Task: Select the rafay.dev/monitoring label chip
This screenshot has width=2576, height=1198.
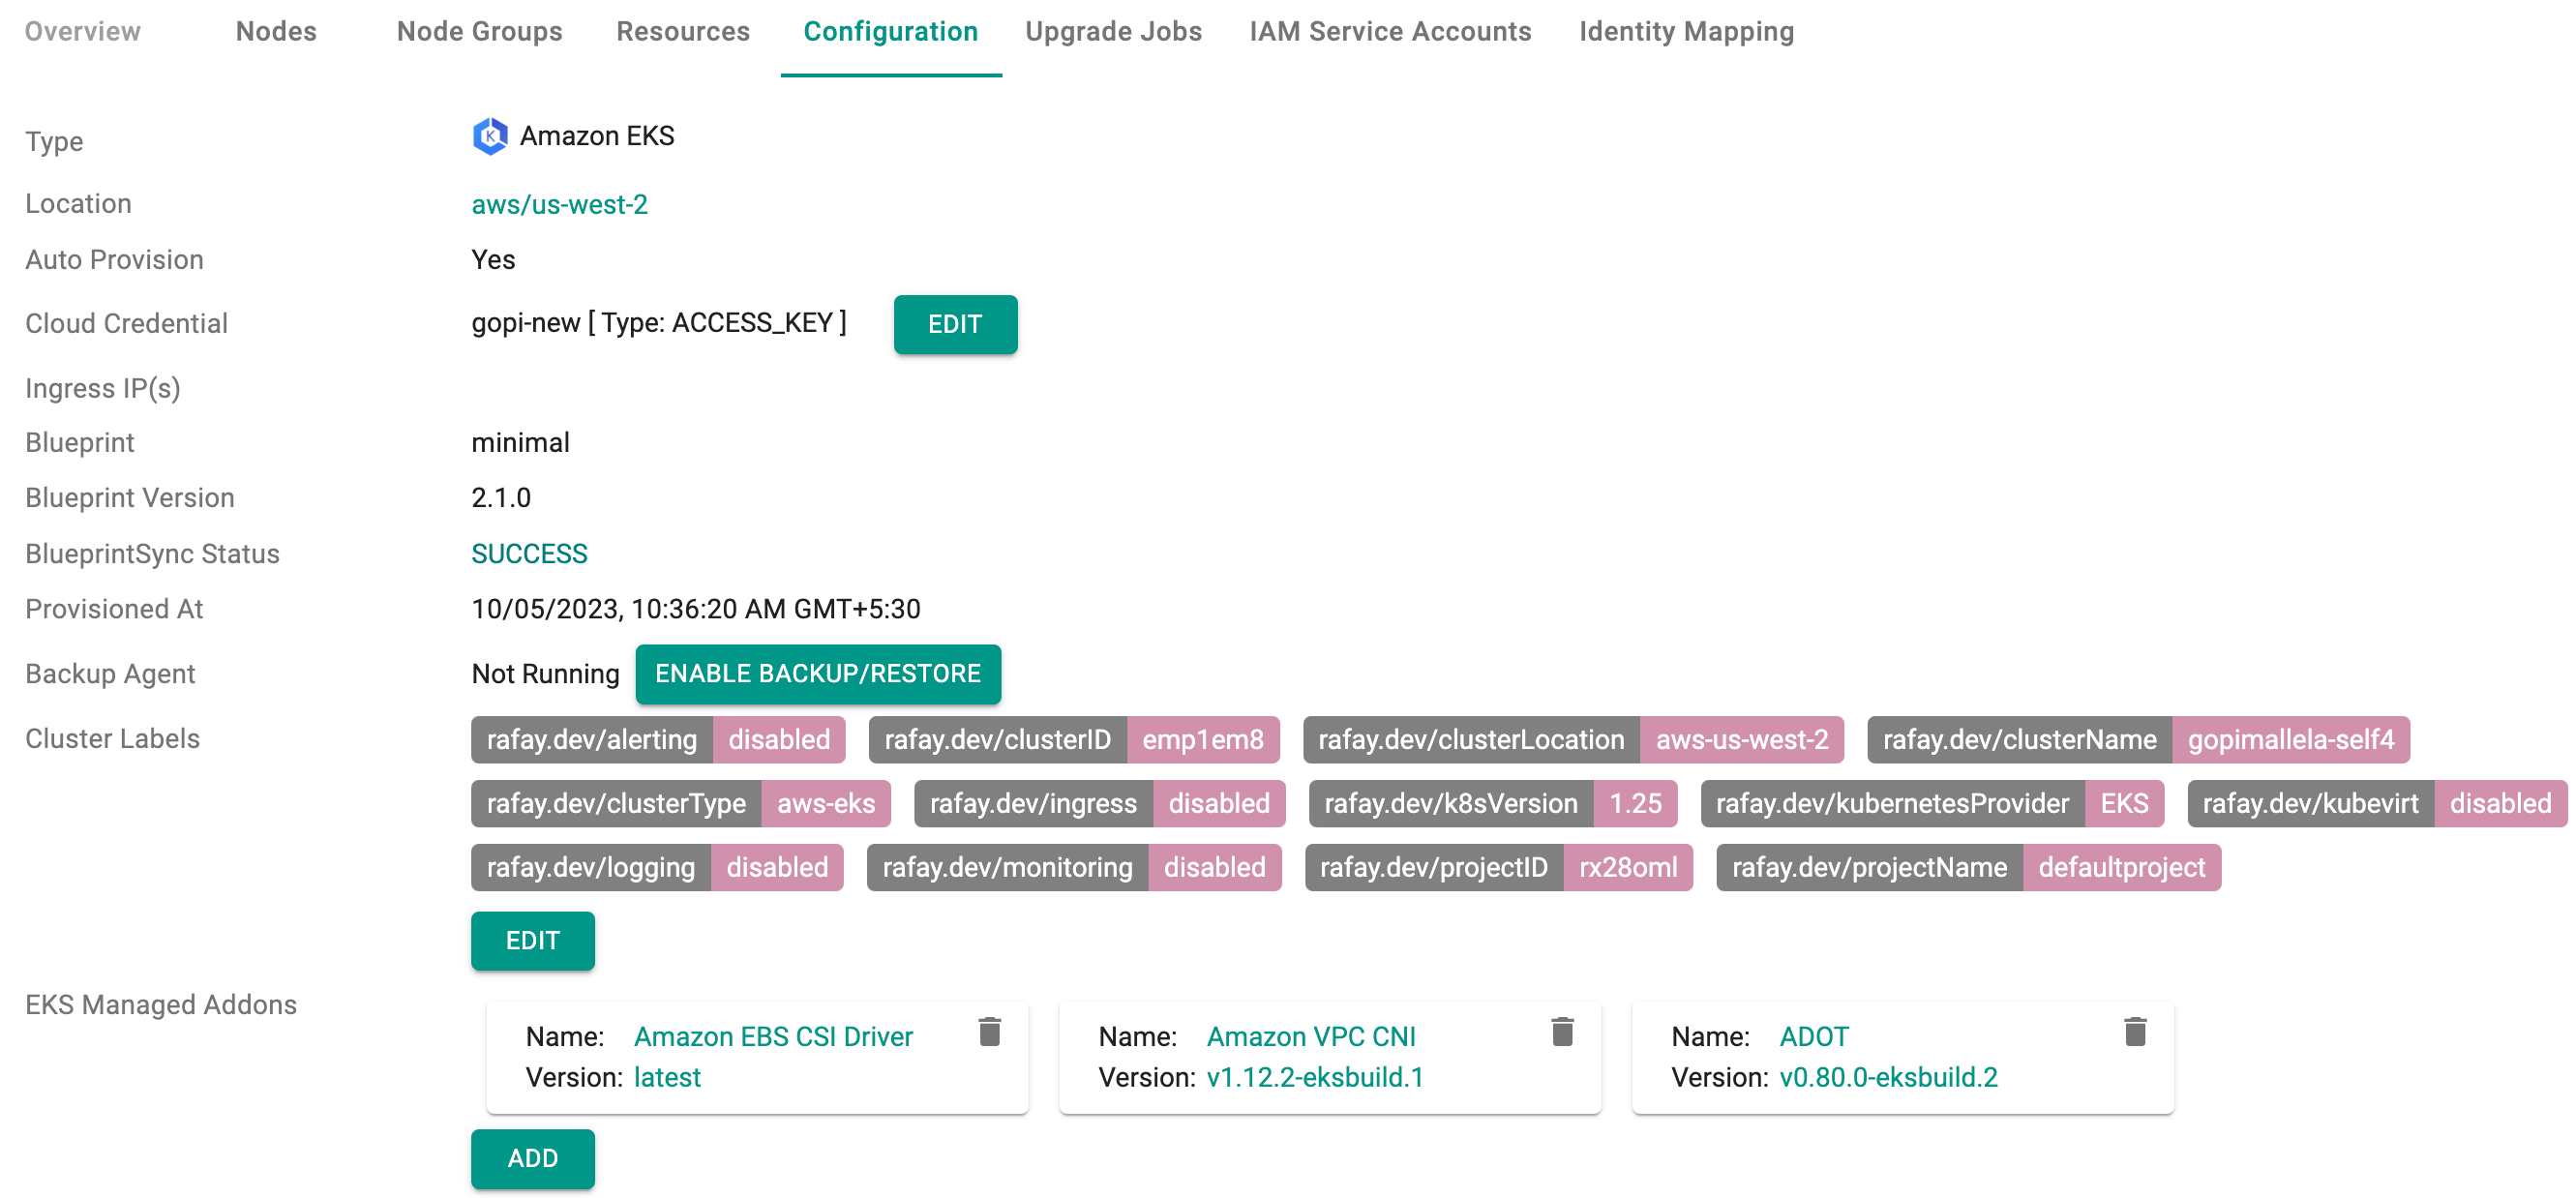Action: [1075, 868]
